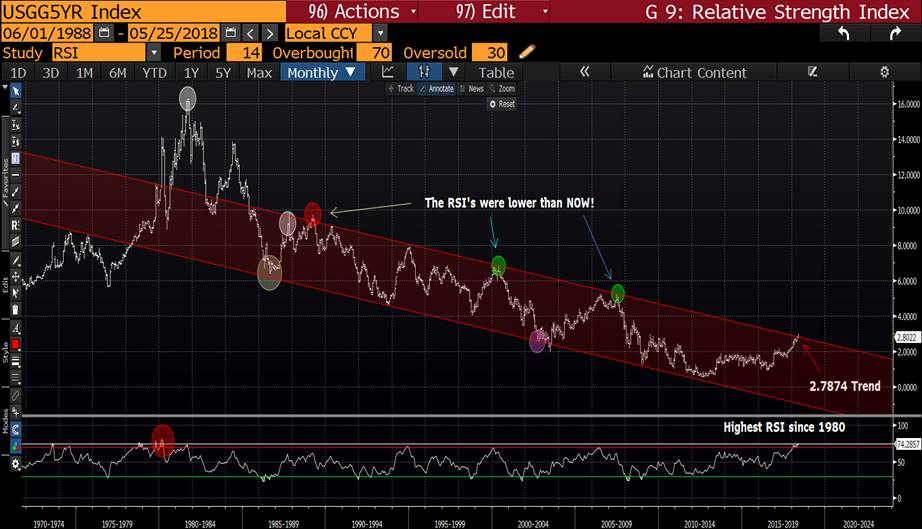Open chart settings gear icon
The width and height of the screenshot is (922, 529).
pos(884,72)
